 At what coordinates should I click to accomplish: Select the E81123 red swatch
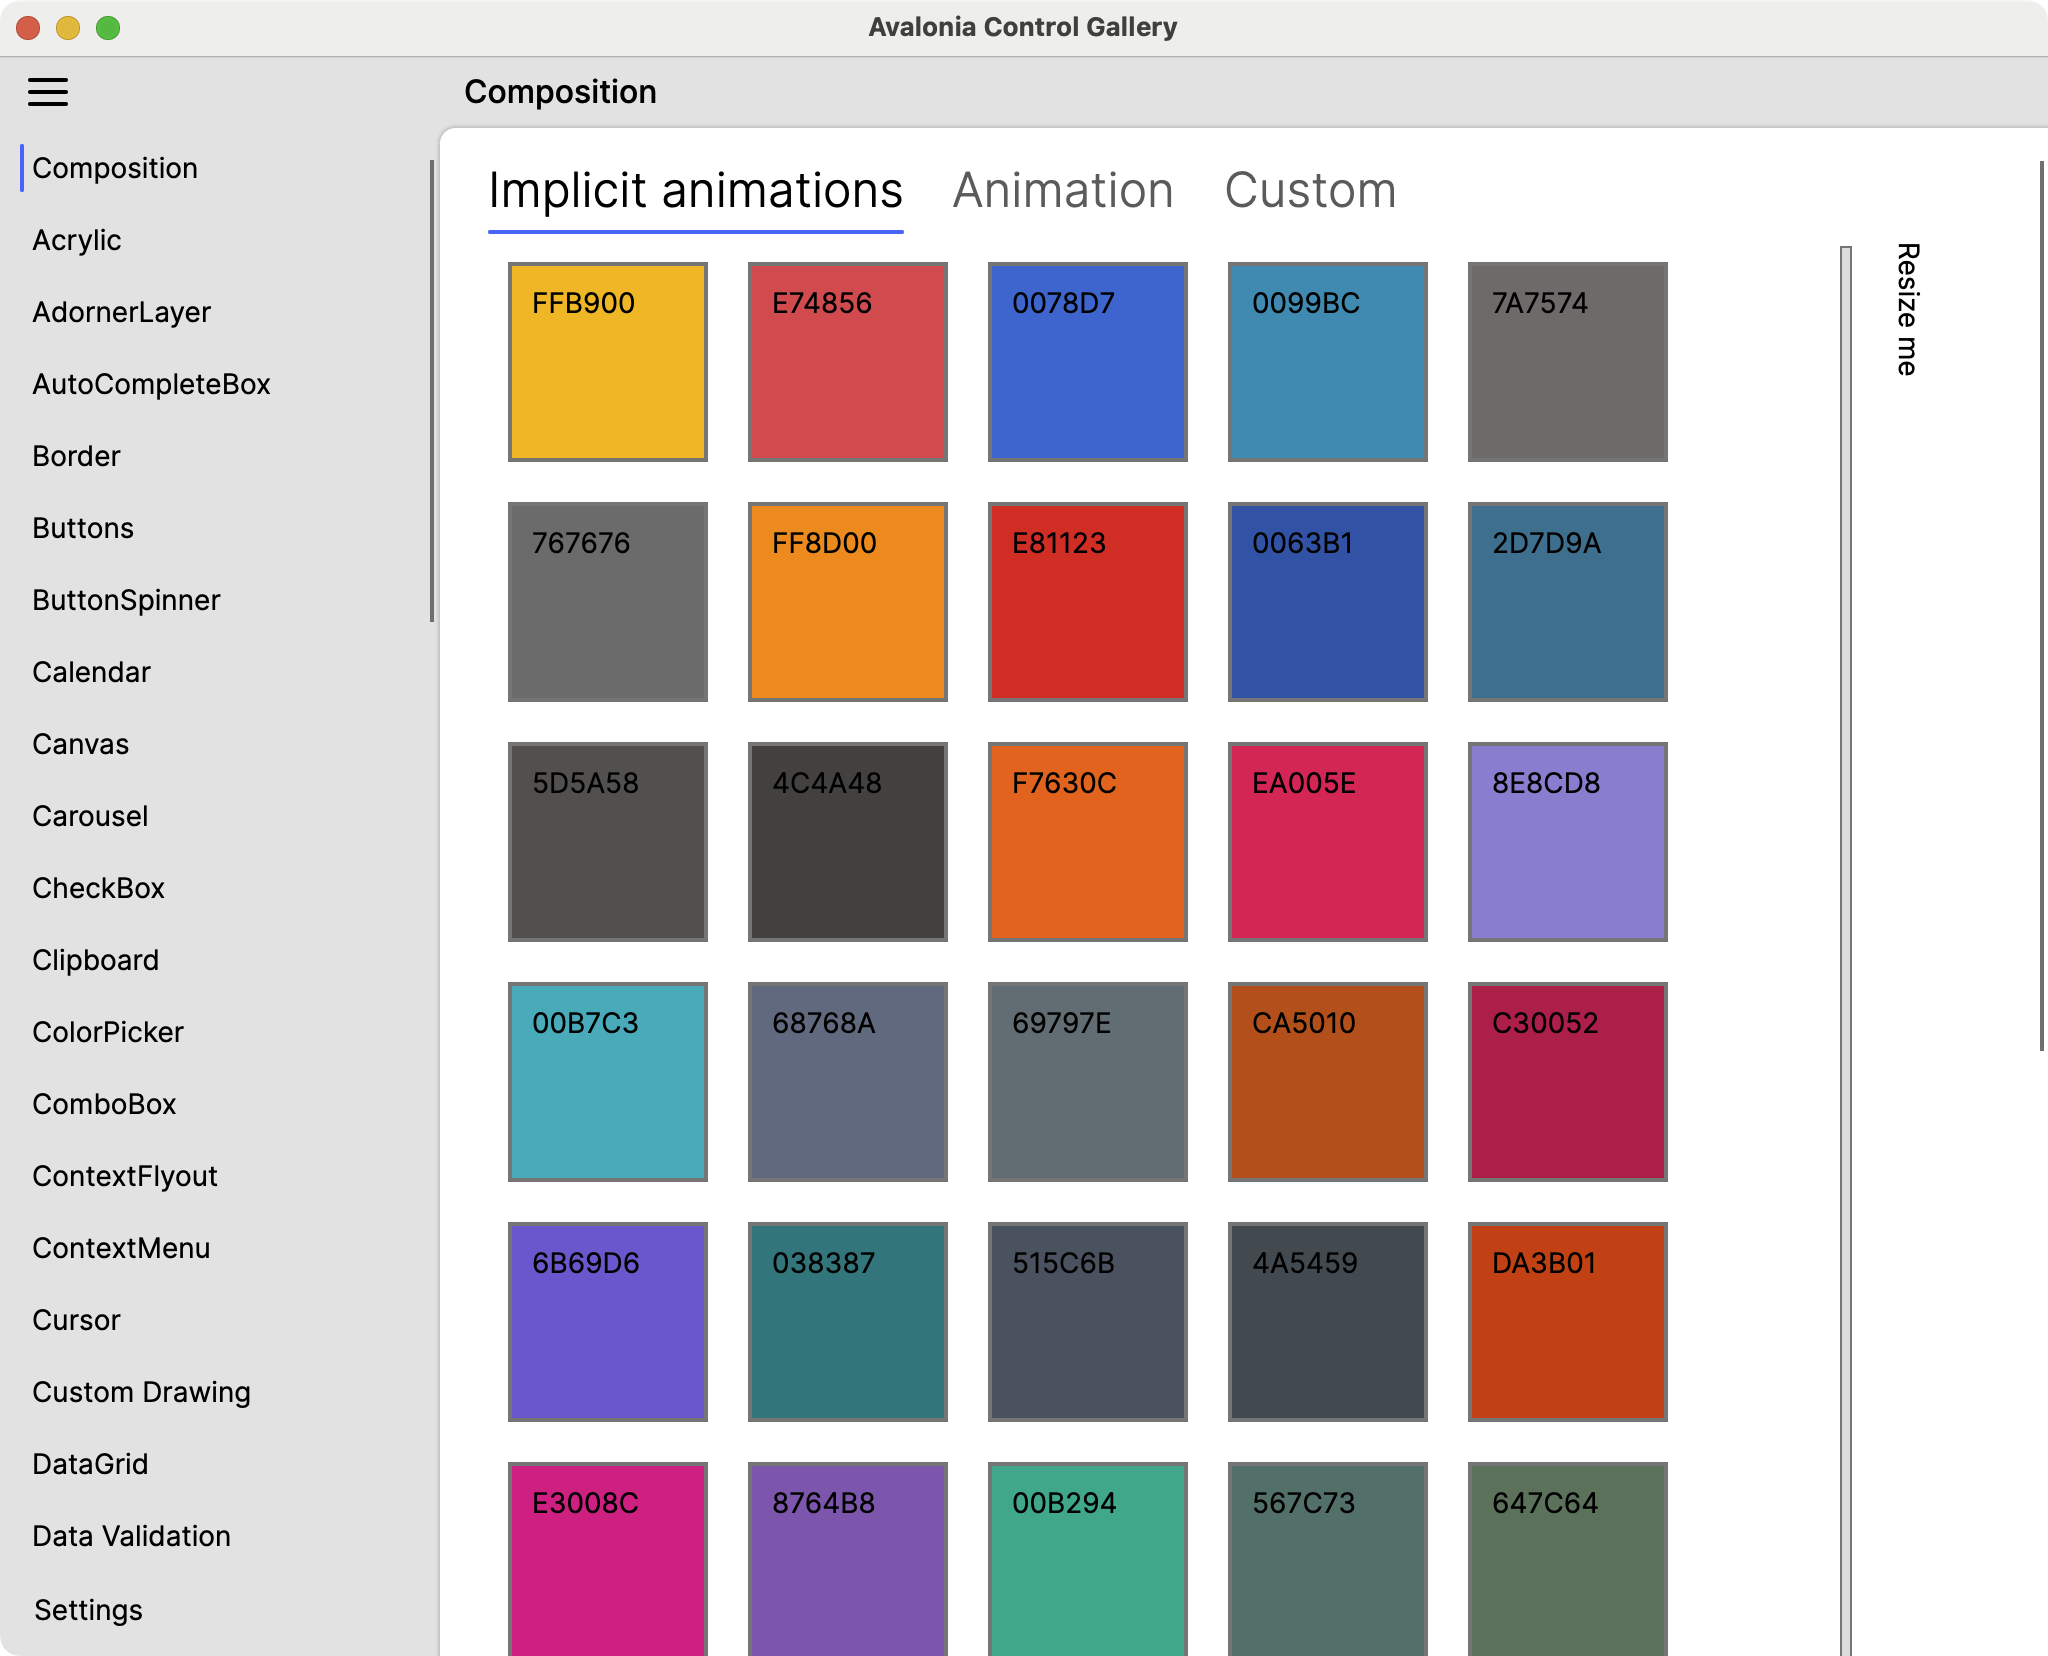coord(1088,602)
